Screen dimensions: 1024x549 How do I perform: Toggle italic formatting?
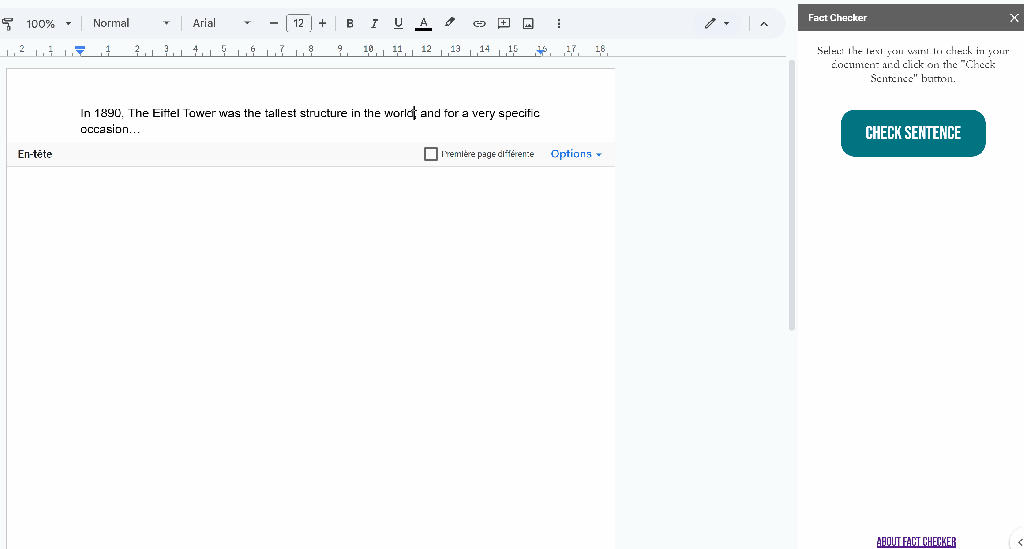(x=374, y=23)
